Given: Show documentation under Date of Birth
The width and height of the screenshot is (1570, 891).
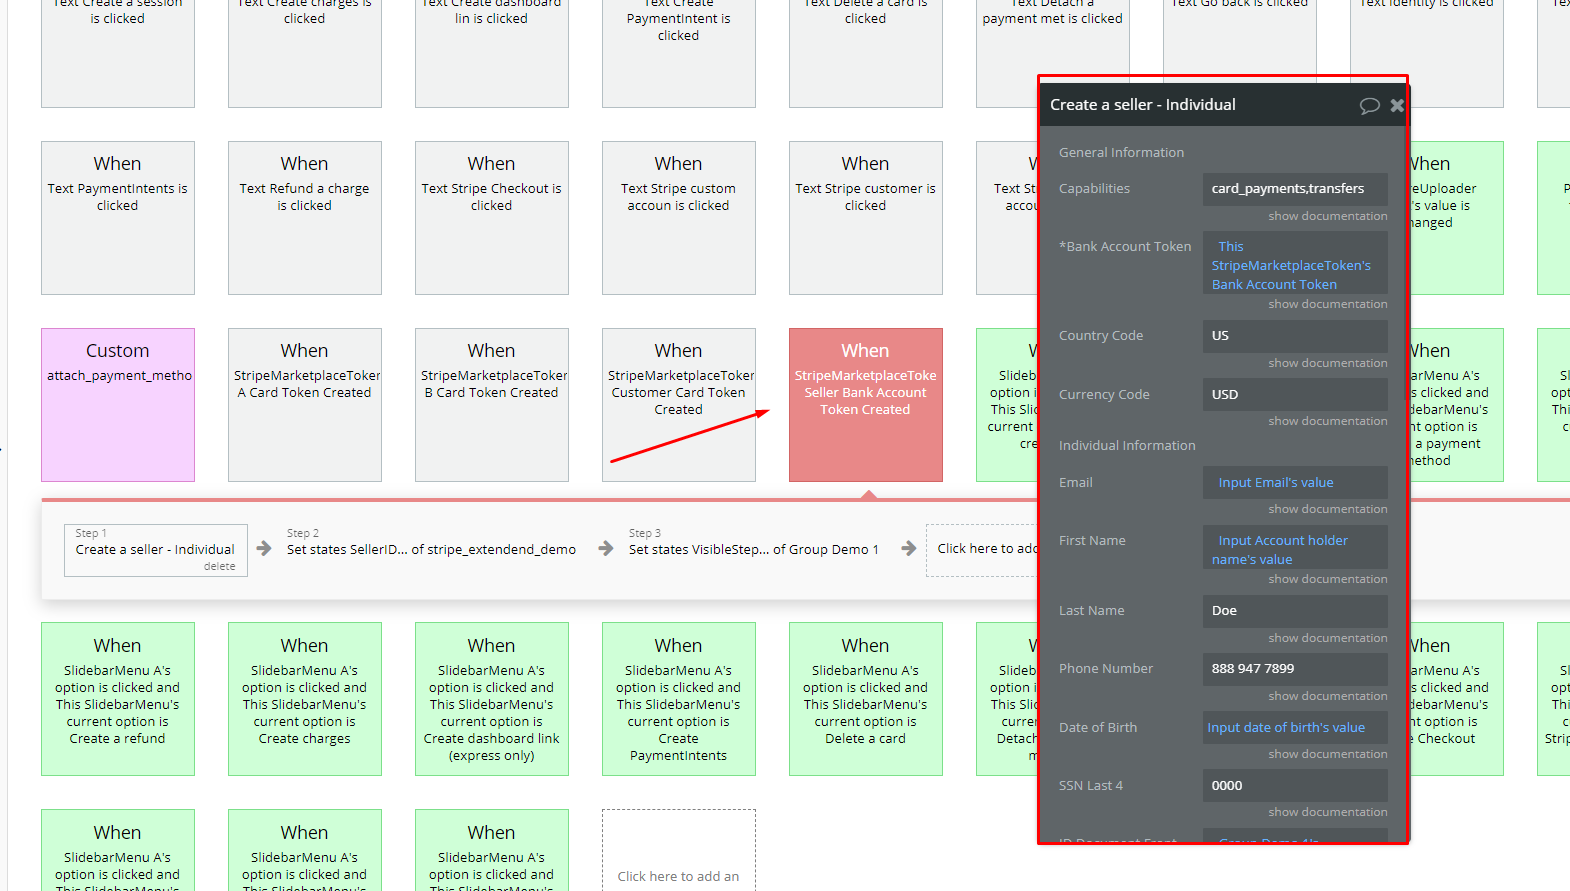Looking at the screenshot, I should (x=1328, y=754).
